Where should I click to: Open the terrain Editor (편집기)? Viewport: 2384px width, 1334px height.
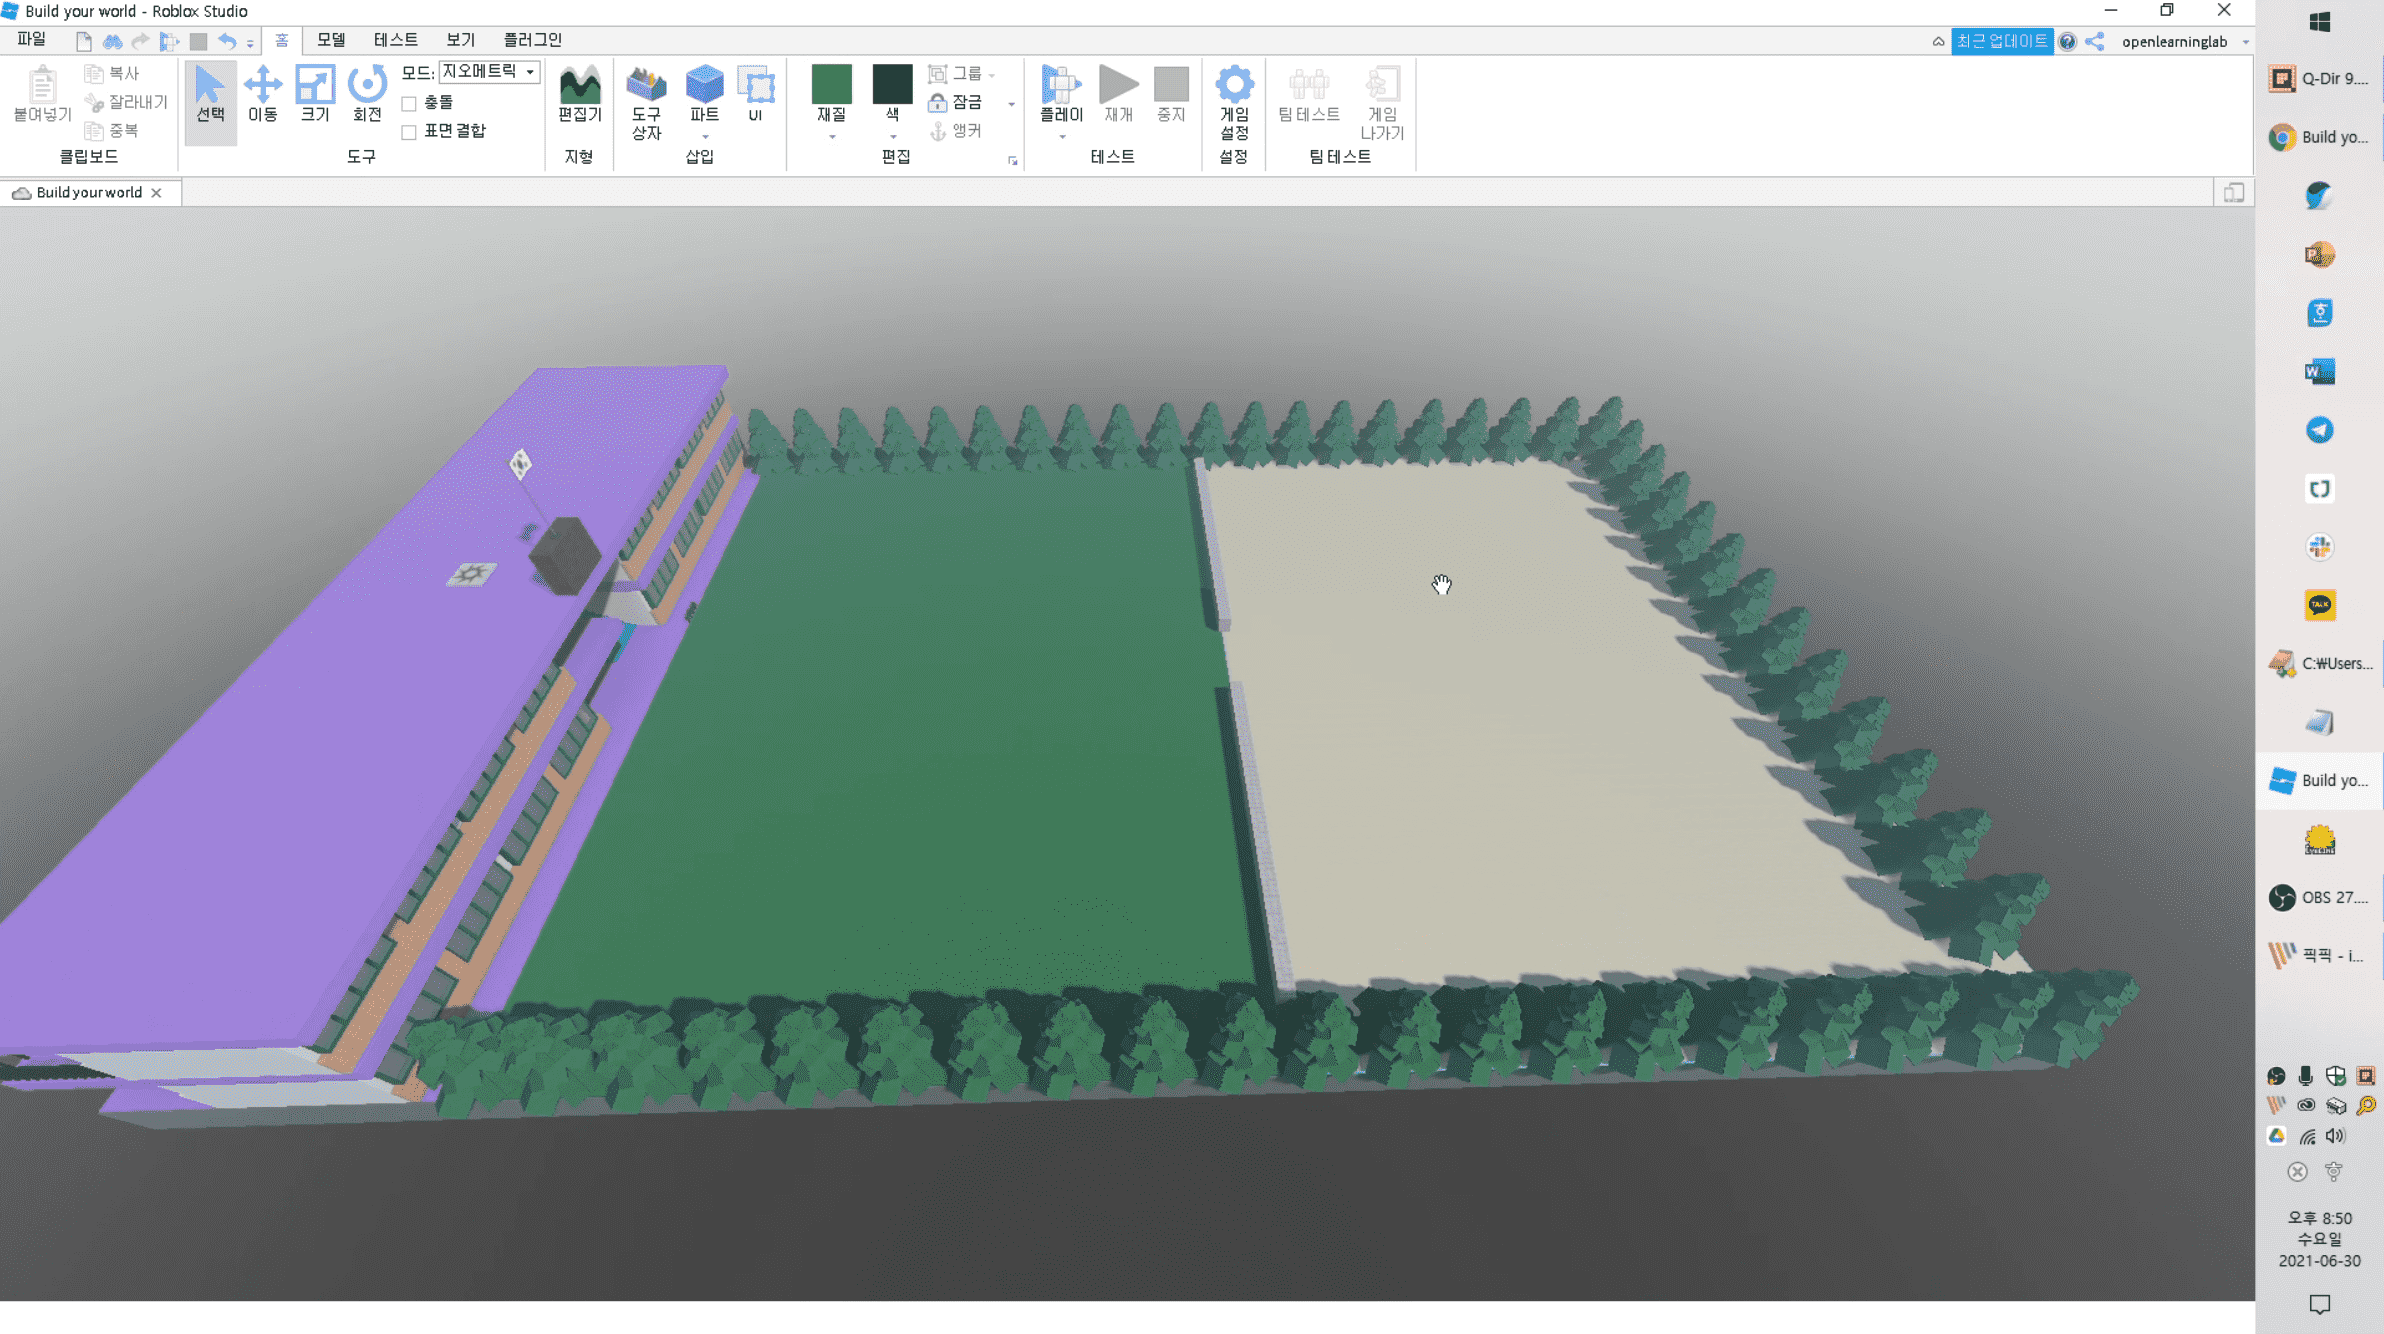pos(580,96)
